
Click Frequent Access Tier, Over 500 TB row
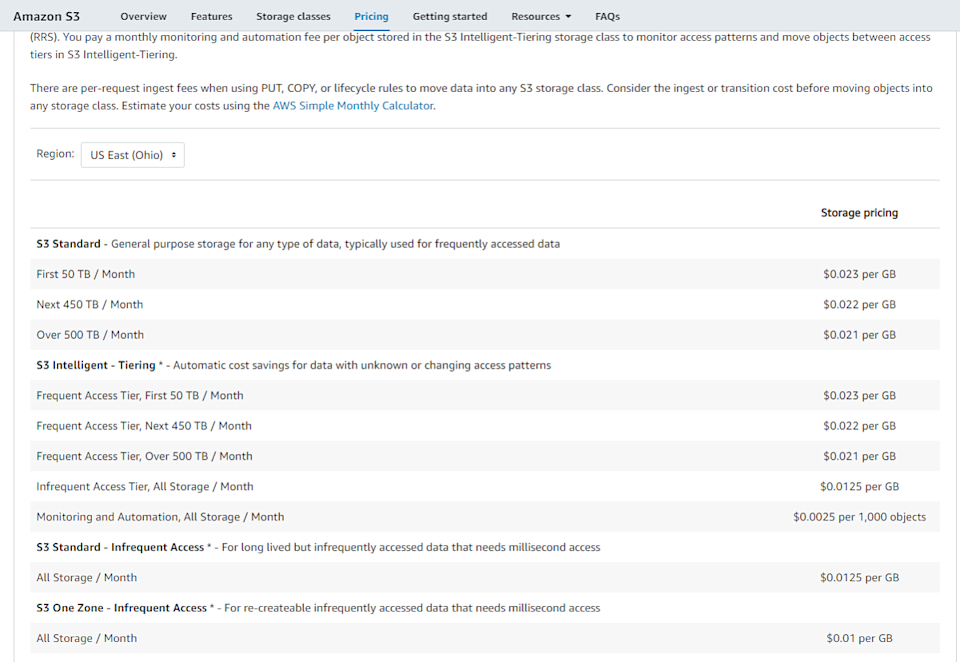pyautogui.click(x=485, y=456)
